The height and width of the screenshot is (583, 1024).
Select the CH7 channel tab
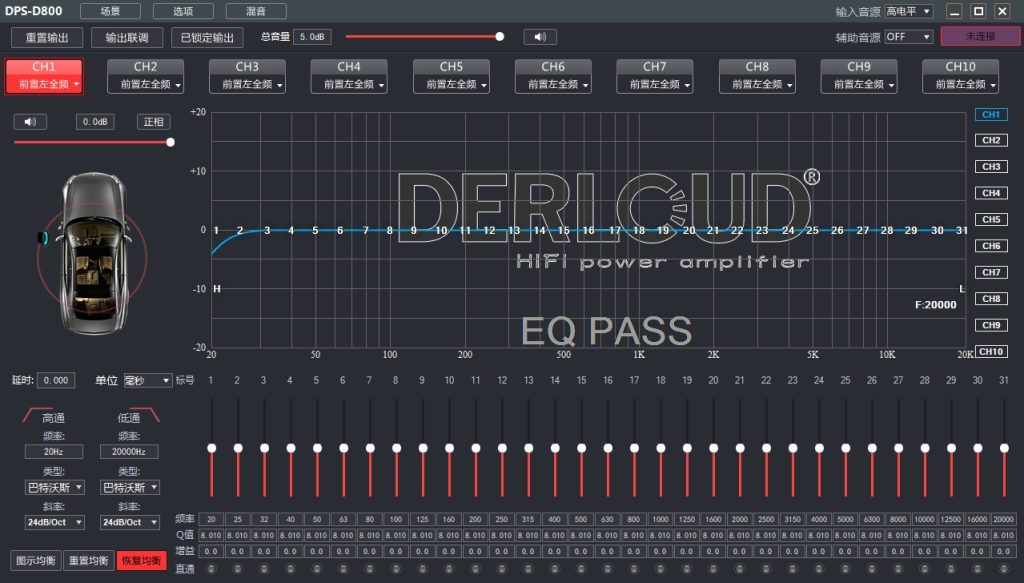(x=654, y=67)
